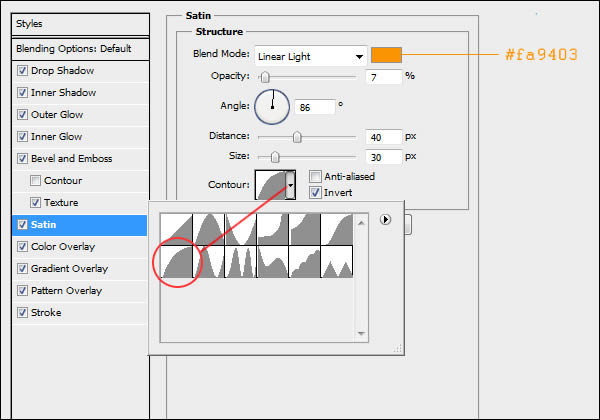Screen dimensions: 600x420
Task: Select the Linear contour preset thumbnail
Action: pos(177,230)
